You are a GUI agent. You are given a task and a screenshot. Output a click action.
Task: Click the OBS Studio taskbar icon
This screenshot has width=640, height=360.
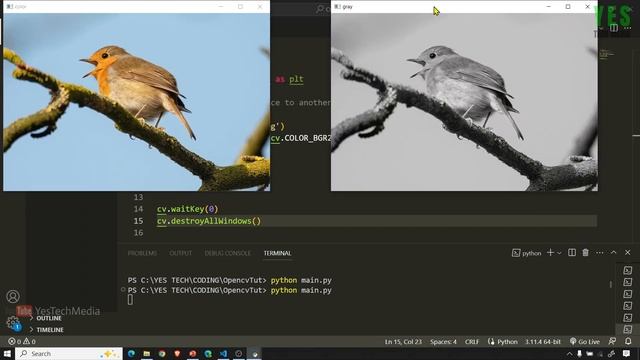click(x=239, y=354)
